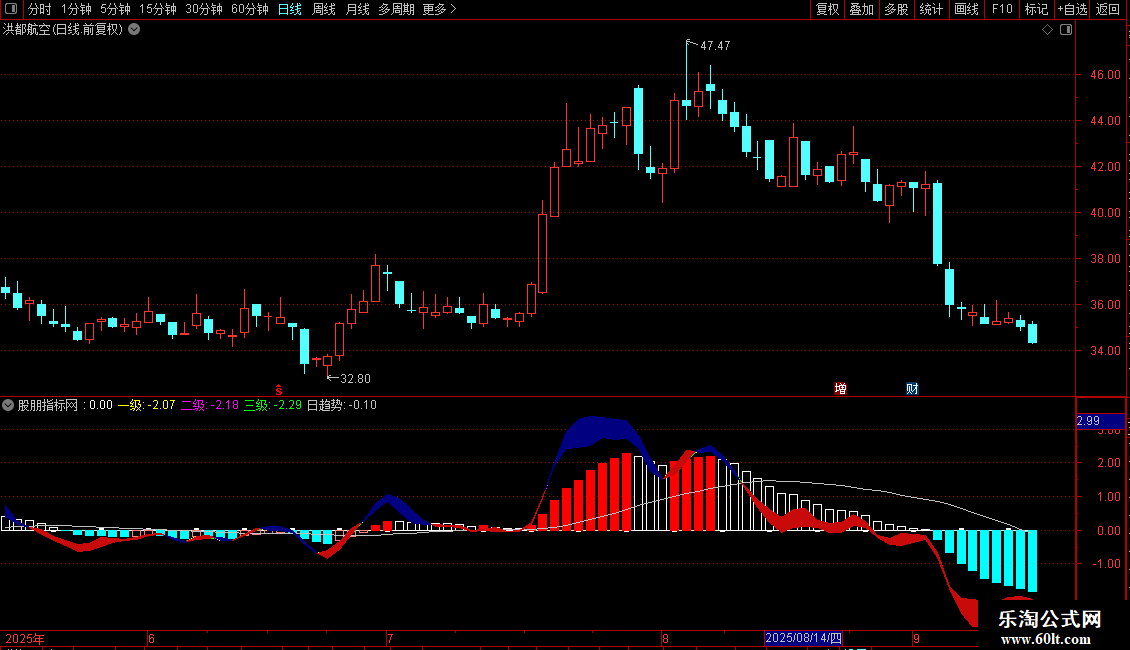The width and height of the screenshot is (1130, 650).
Task: Click the 标记 mark button
Action: pyautogui.click(x=1036, y=9)
